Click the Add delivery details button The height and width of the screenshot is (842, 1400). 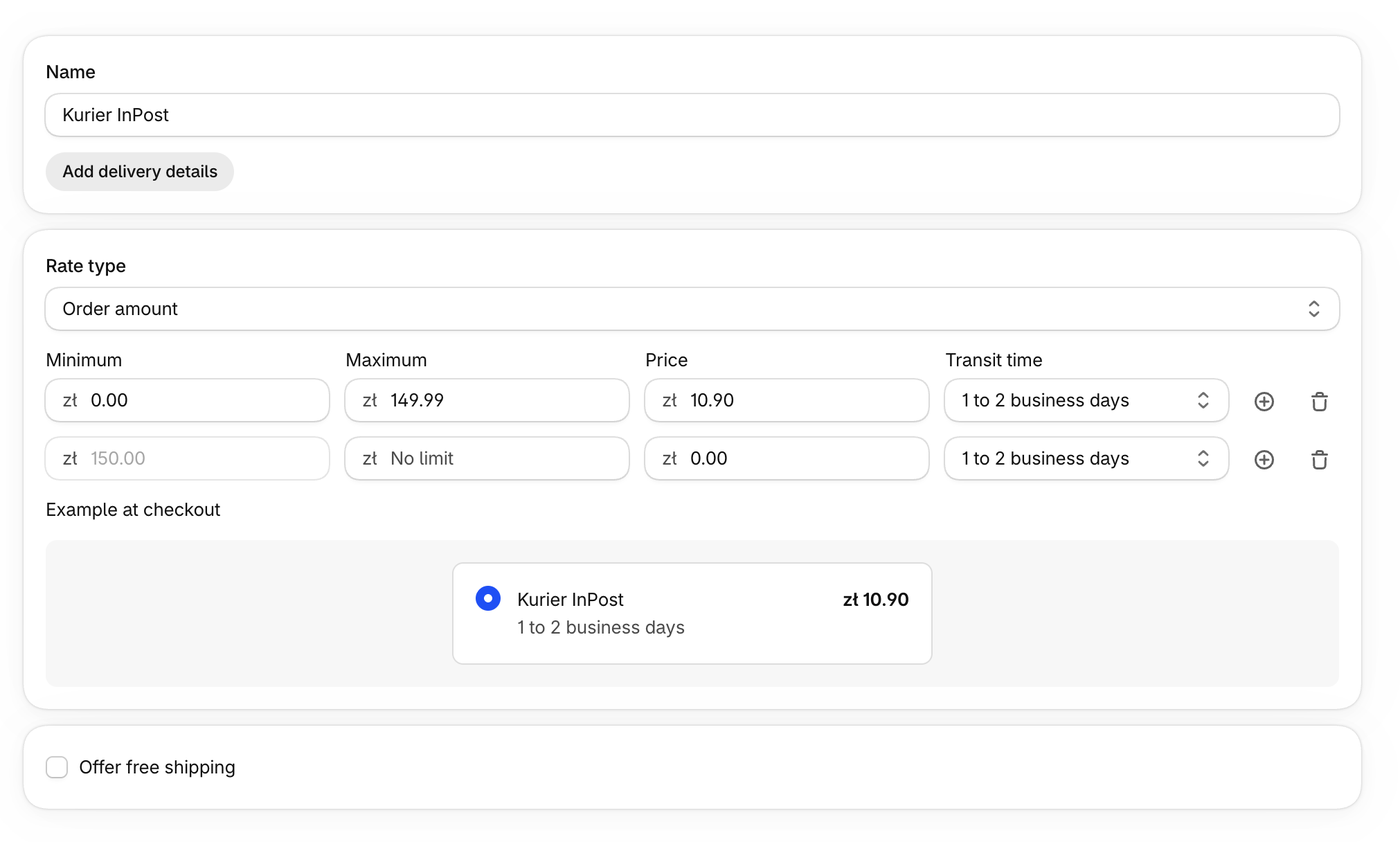coord(140,171)
